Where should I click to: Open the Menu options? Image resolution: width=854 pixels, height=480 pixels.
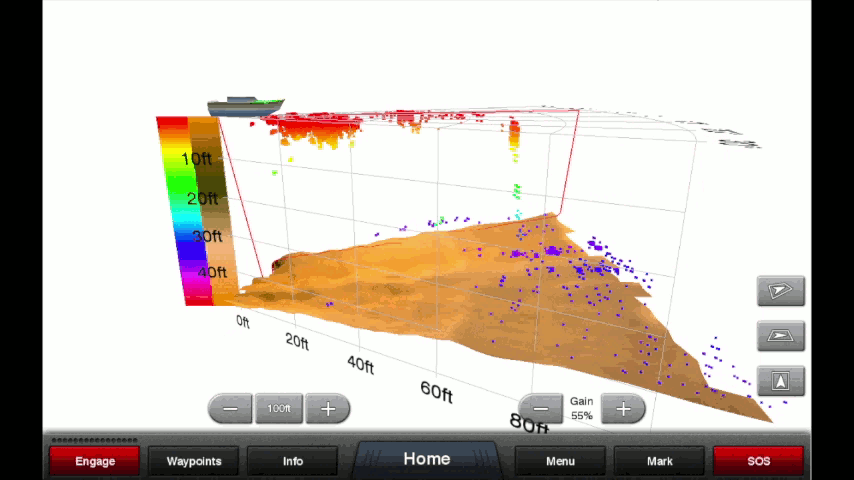pyautogui.click(x=560, y=461)
